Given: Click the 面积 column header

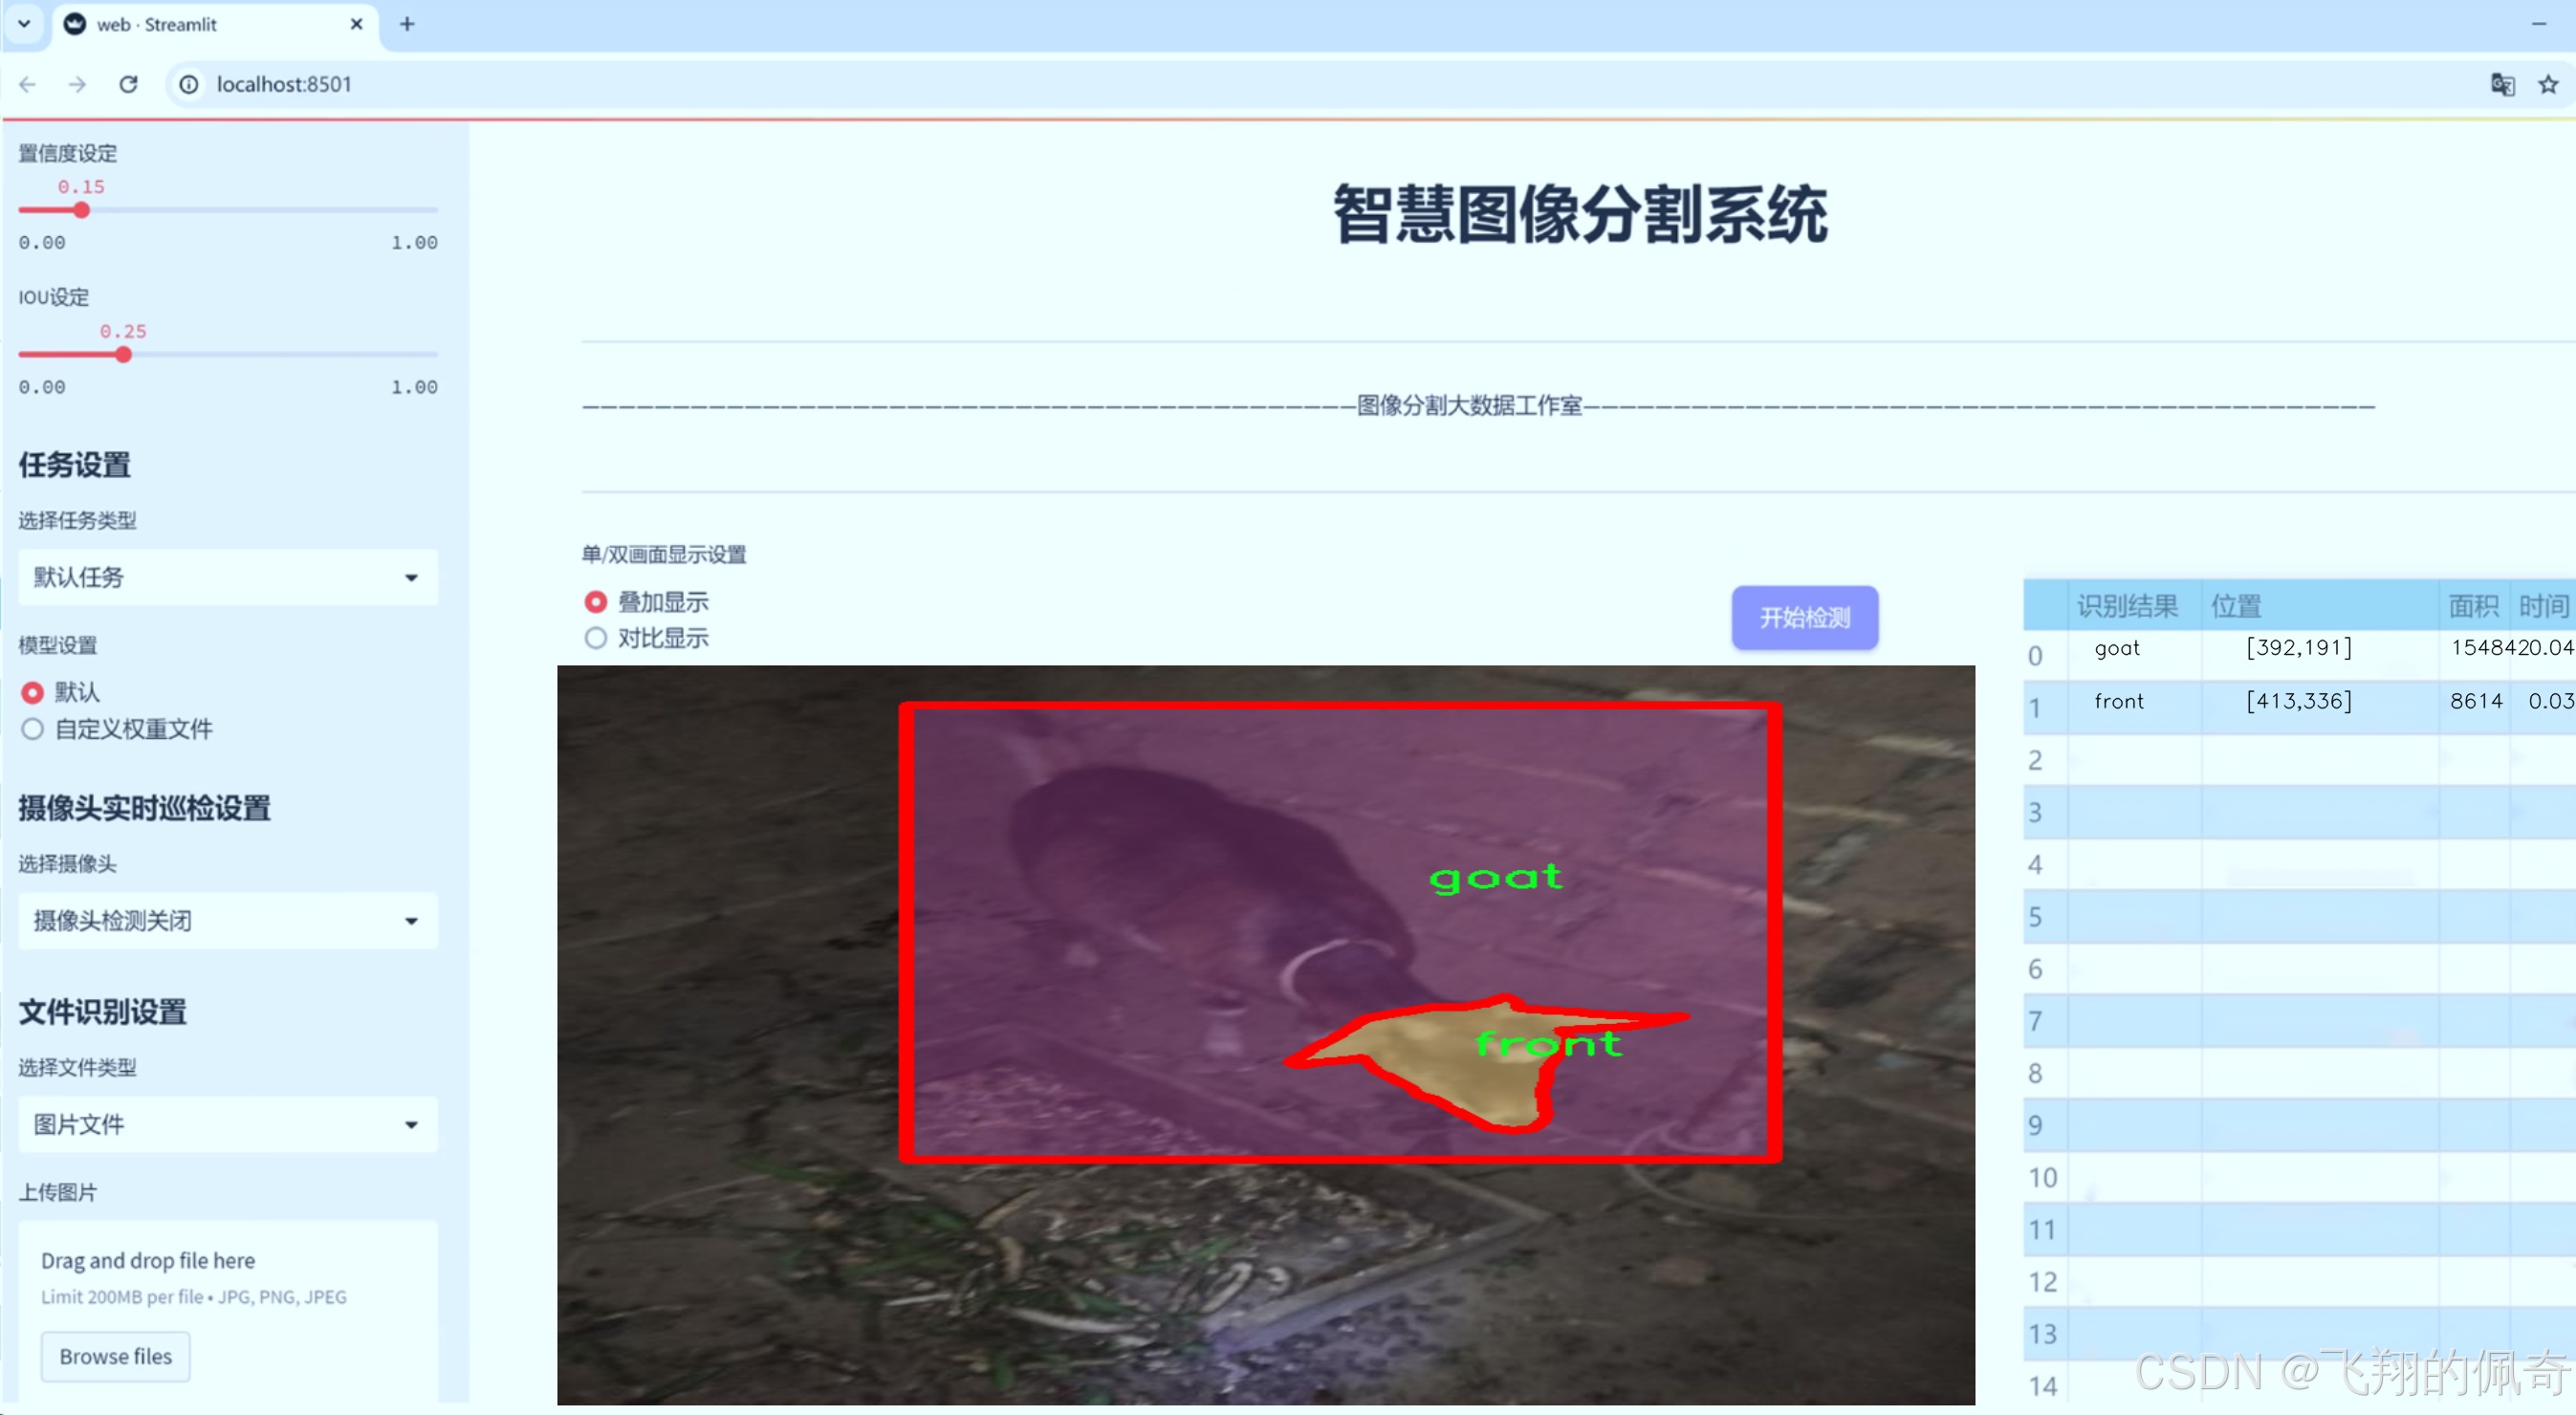Looking at the screenshot, I should [2474, 605].
